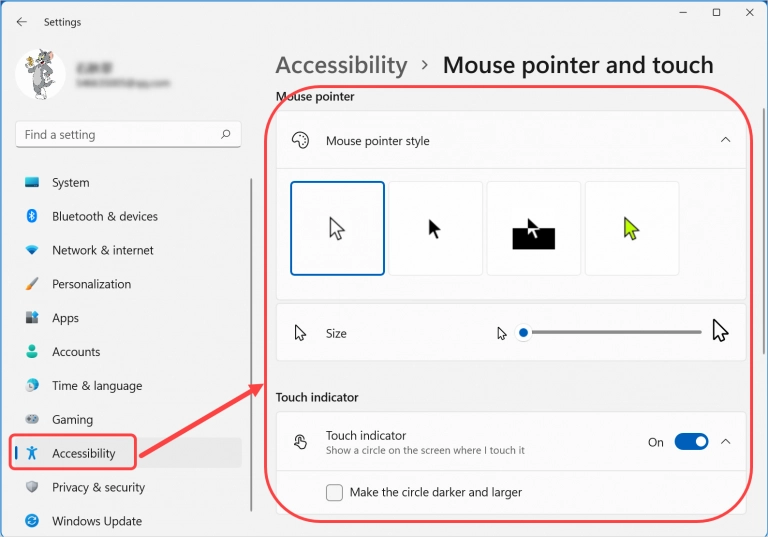Click the Privacy shield icon
Viewport: 768px width, 537px height.
click(x=32, y=487)
